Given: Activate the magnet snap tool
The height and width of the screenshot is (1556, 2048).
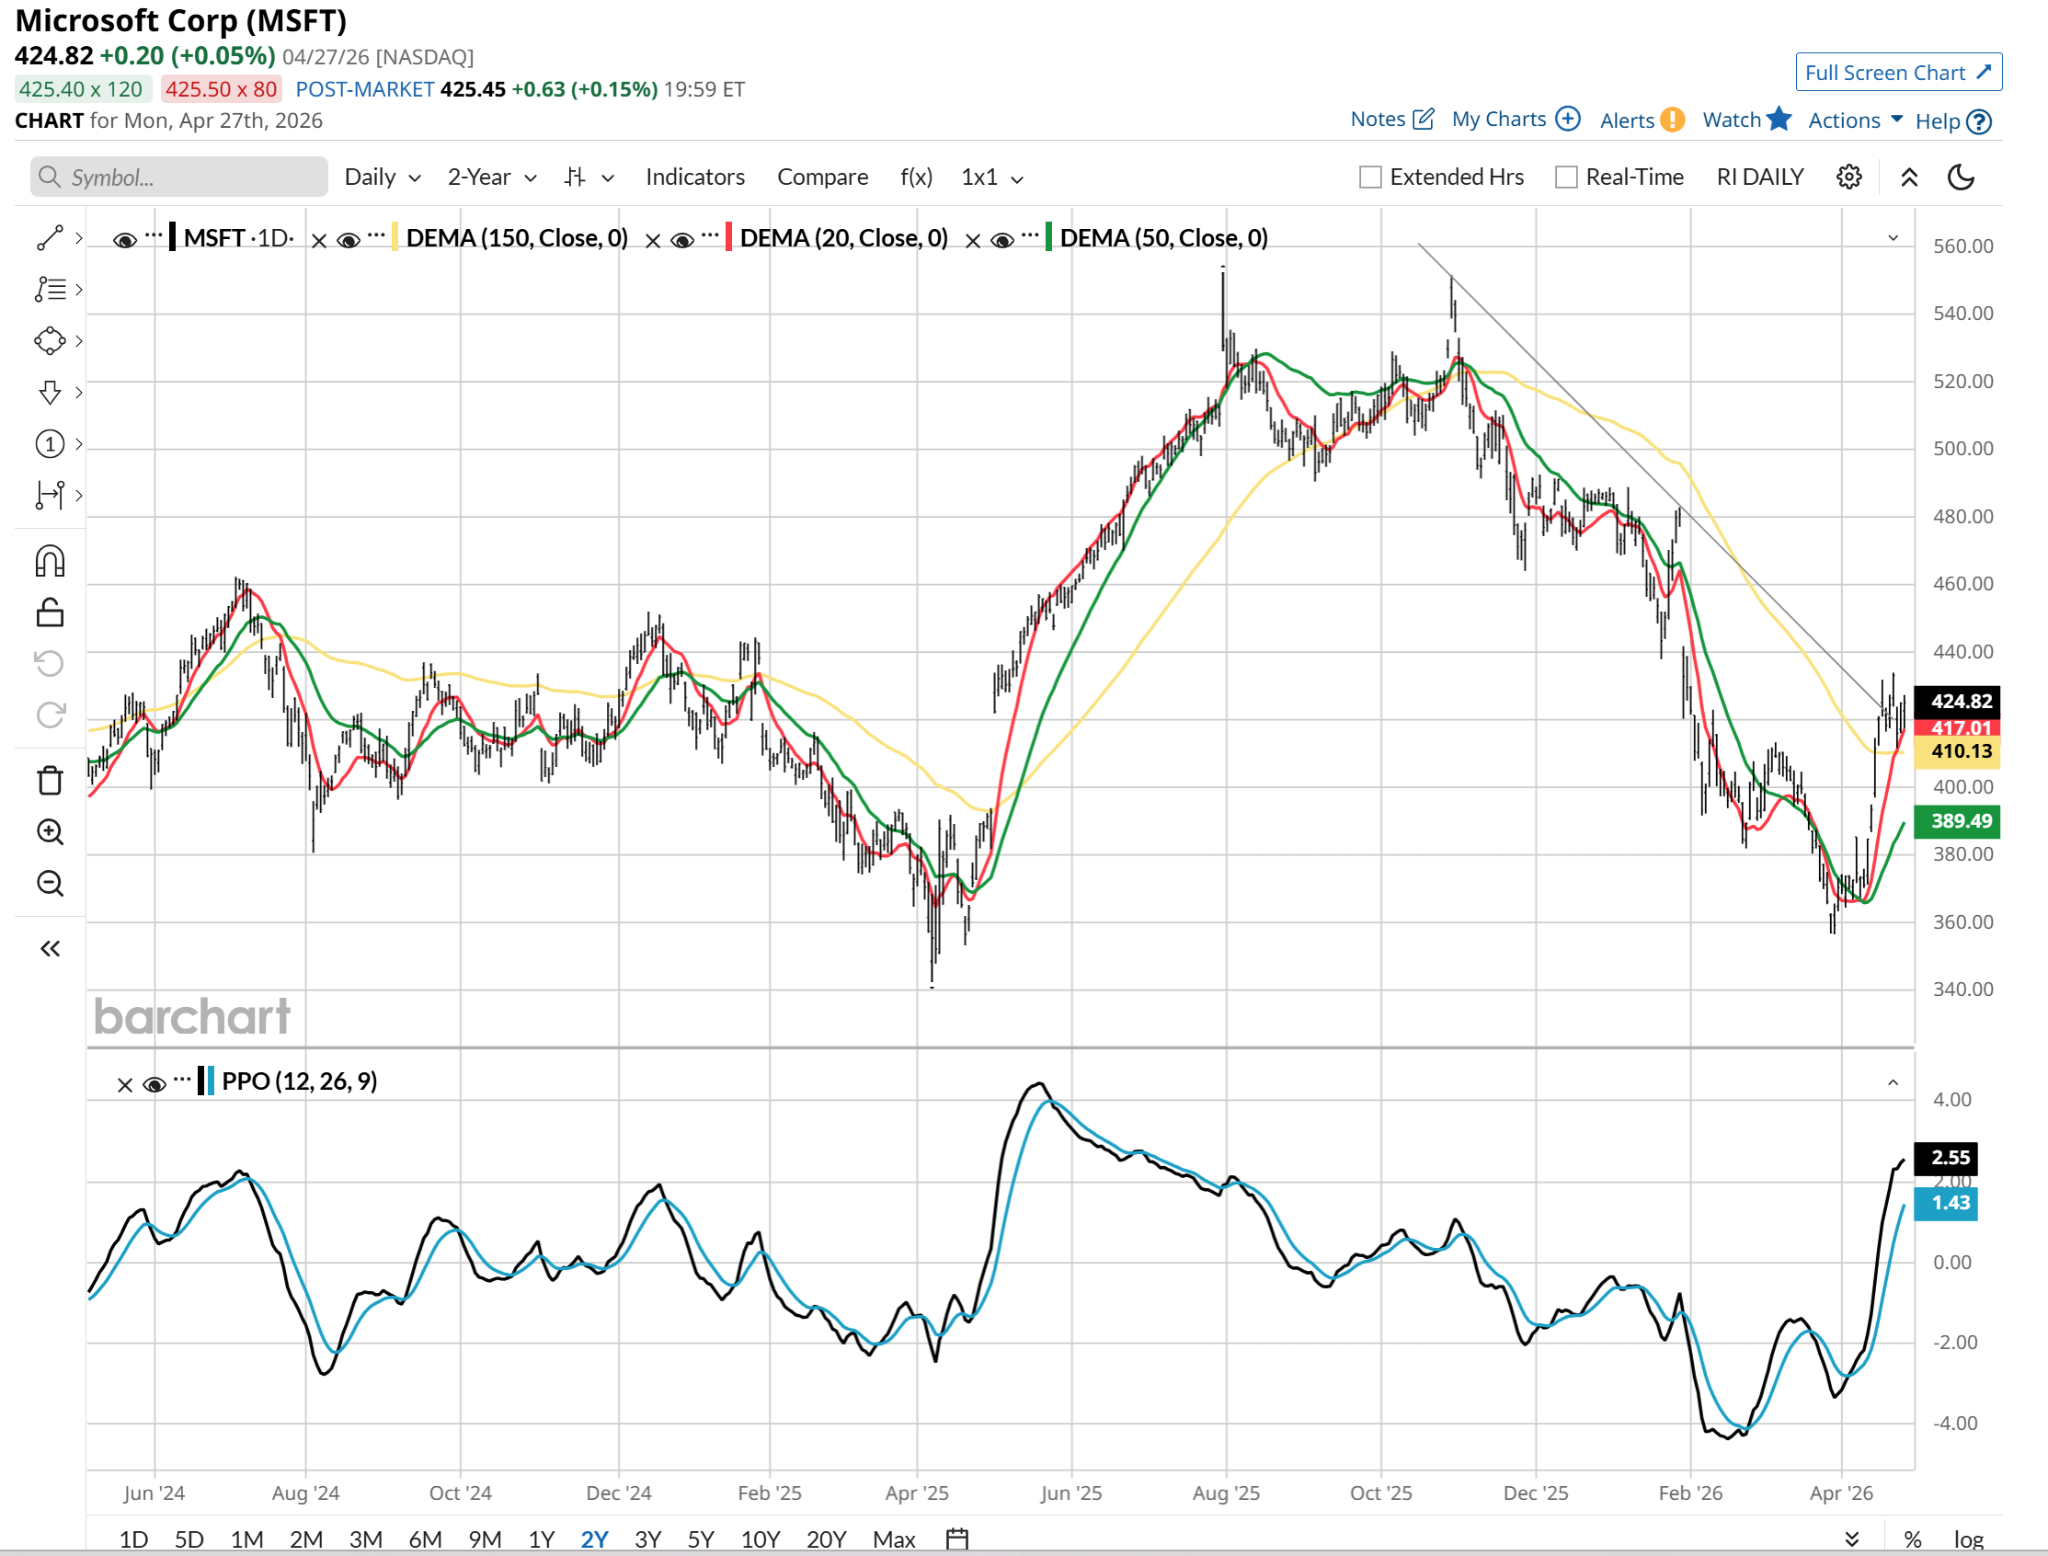Looking at the screenshot, I should pos(49,561).
